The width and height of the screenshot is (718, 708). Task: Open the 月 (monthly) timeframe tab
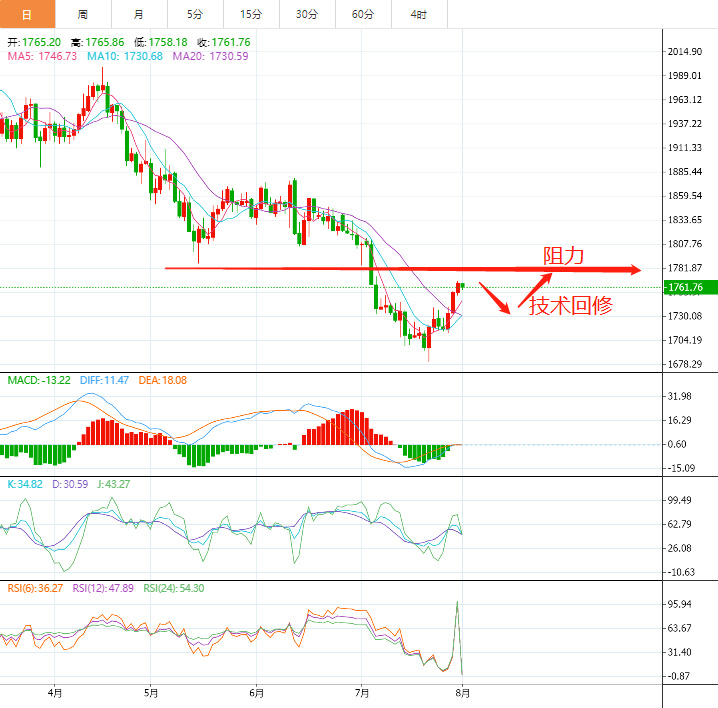(x=138, y=15)
